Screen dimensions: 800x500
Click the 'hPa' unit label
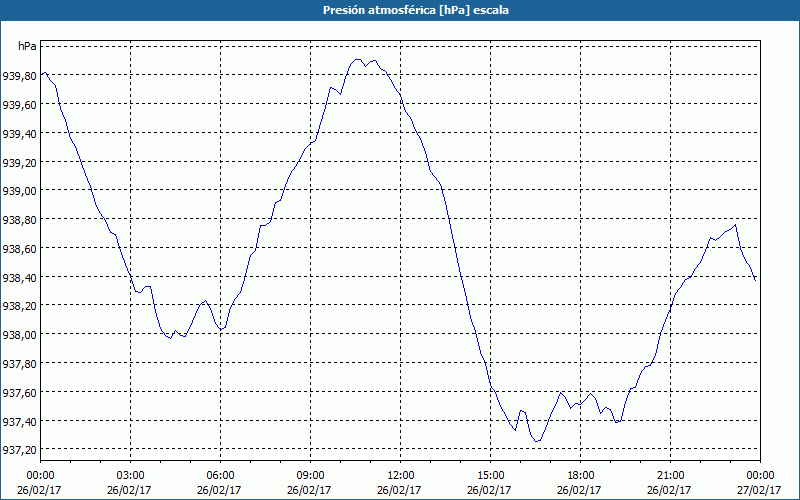click(27, 46)
